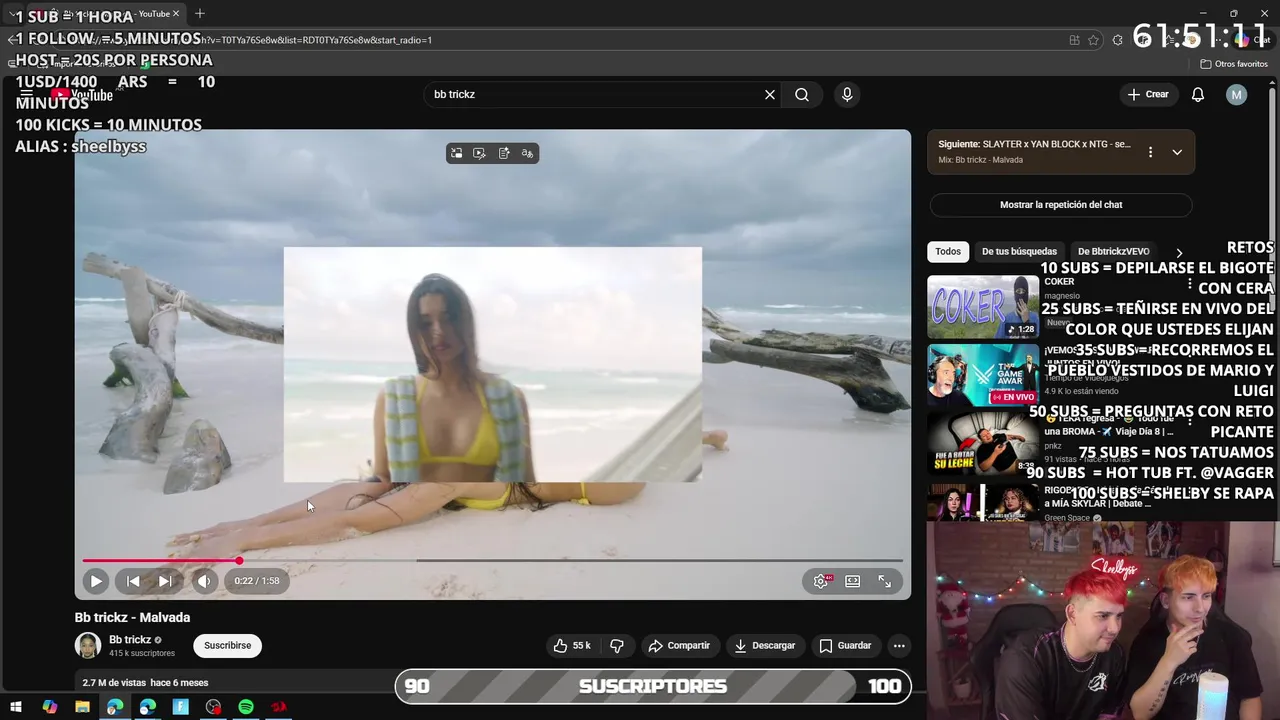The width and height of the screenshot is (1280, 720).
Task: Open picture-in-picture from video overlay toolbar
Action: tap(457, 153)
